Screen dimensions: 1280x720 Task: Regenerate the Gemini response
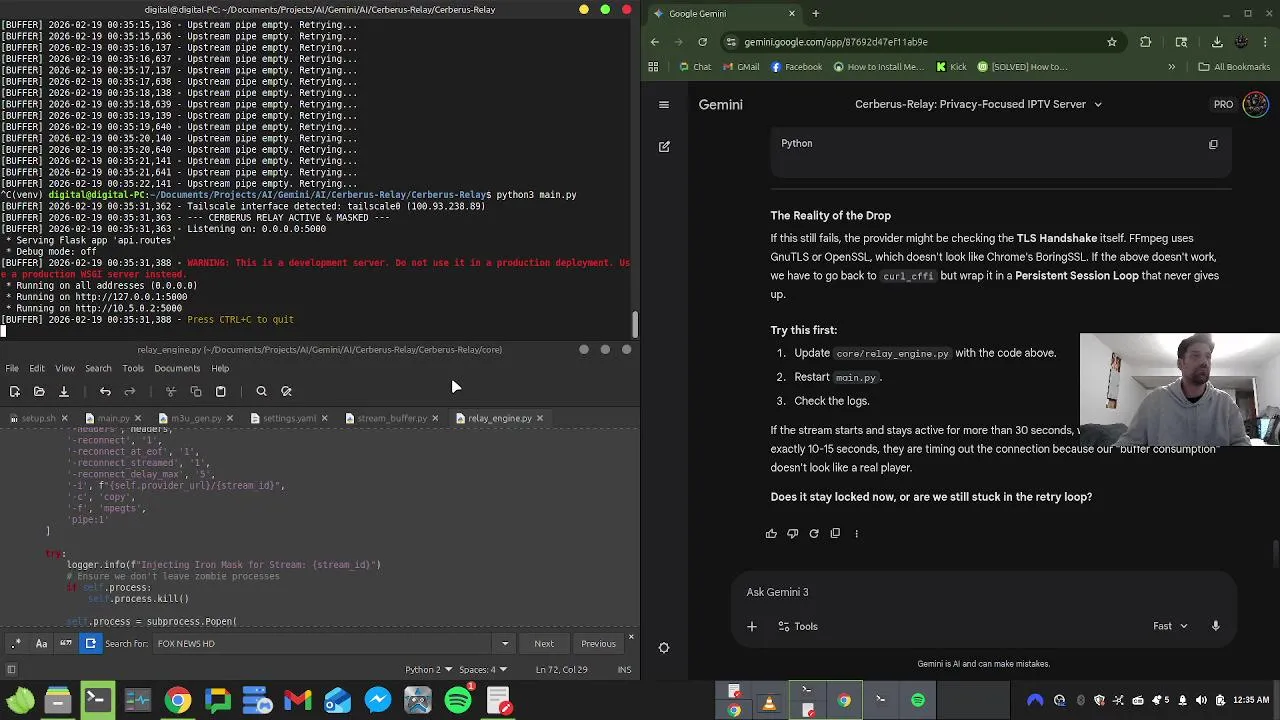pyautogui.click(x=814, y=533)
